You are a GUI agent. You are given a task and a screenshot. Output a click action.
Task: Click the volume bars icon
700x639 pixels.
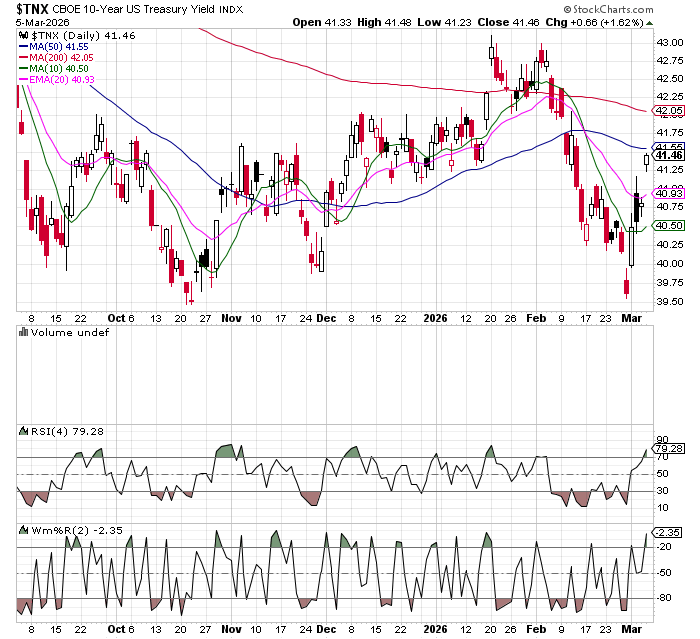23,332
